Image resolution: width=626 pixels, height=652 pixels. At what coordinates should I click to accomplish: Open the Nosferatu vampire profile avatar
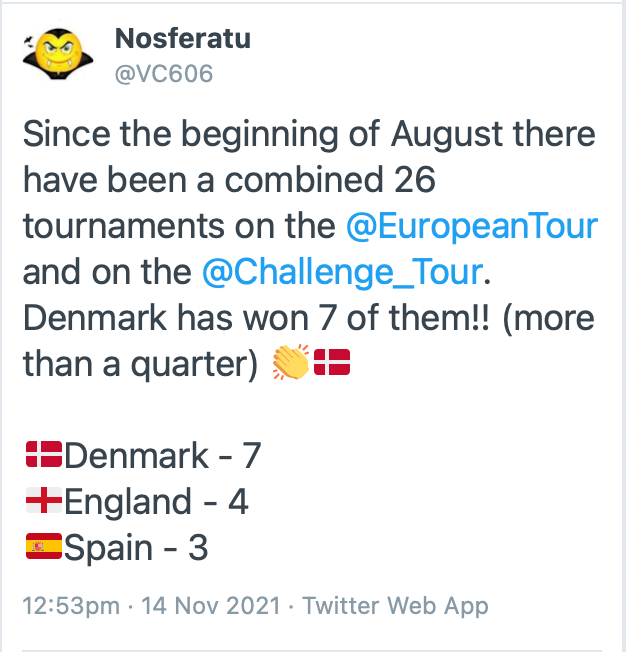(x=58, y=54)
